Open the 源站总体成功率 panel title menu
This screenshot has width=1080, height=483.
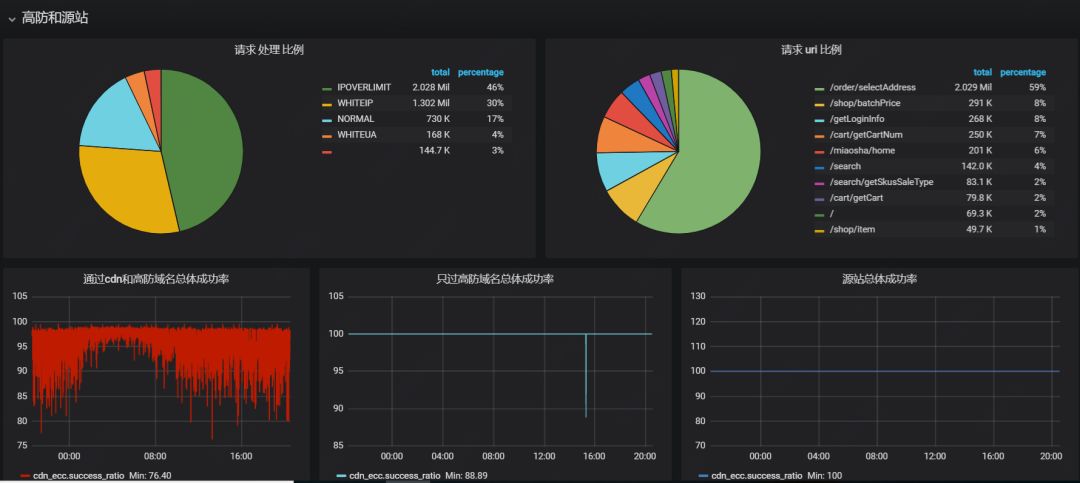[x=880, y=279]
